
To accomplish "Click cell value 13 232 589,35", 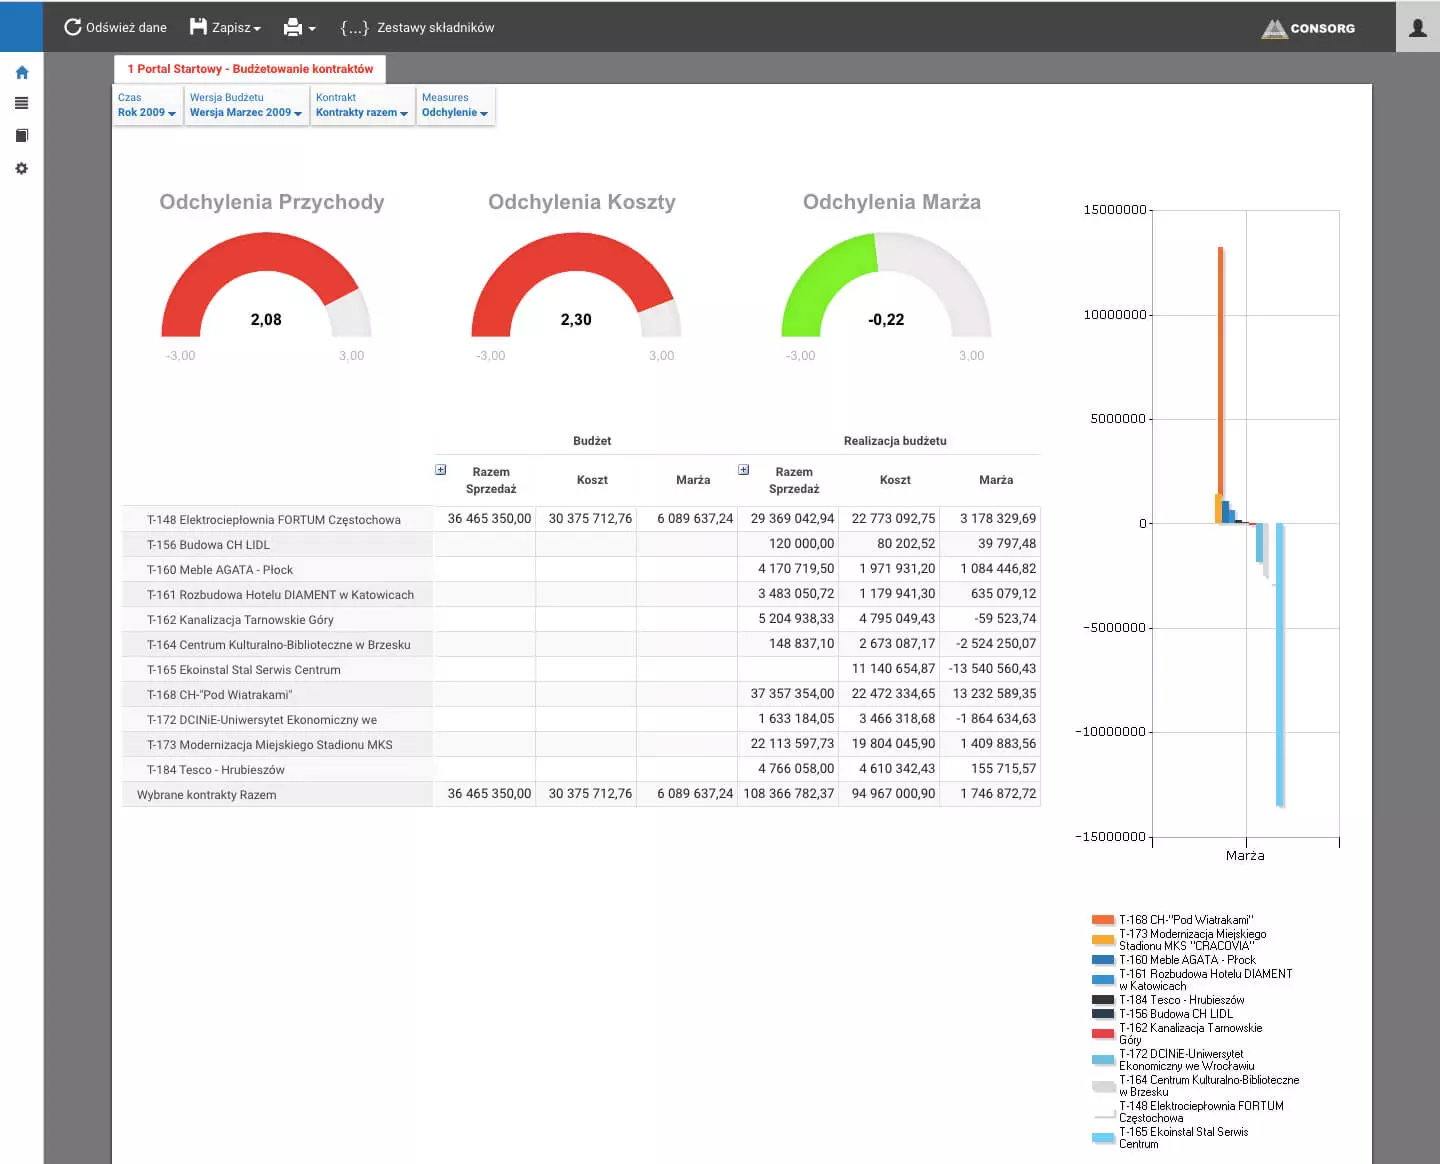I will click(994, 693).
